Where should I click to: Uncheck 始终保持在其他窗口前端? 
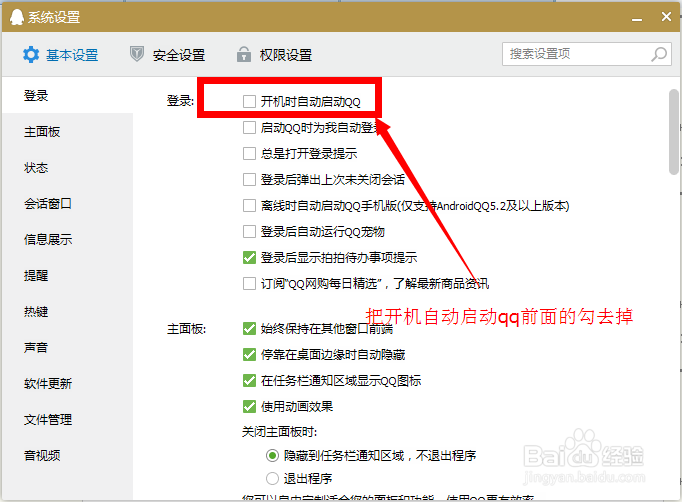click(249, 328)
